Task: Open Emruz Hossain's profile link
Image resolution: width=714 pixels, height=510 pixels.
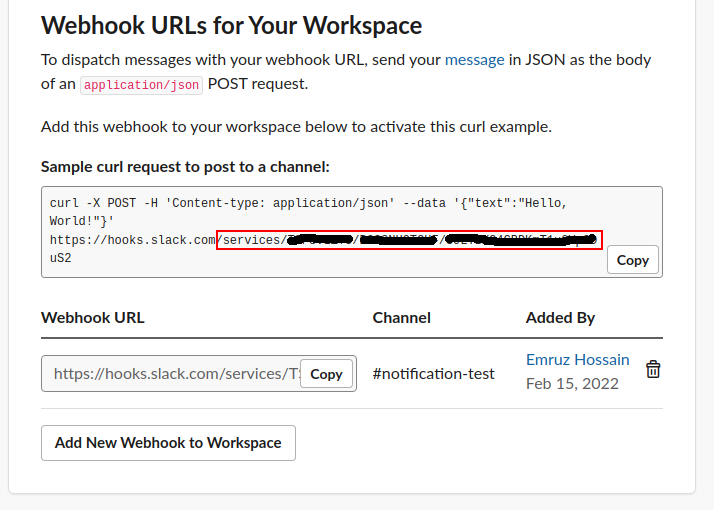Action: click(x=577, y=359)
